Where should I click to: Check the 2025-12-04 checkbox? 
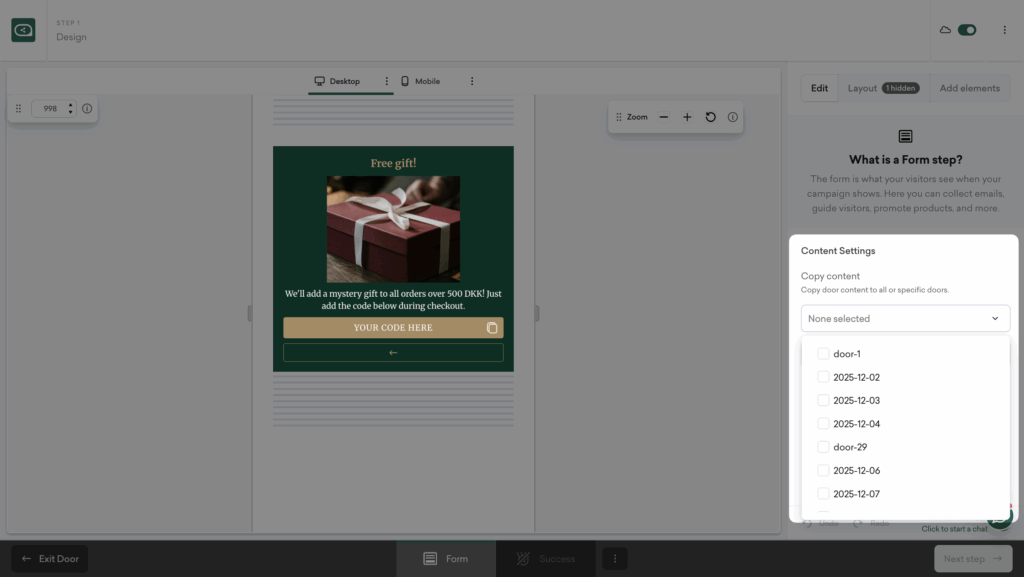(823, 424)
